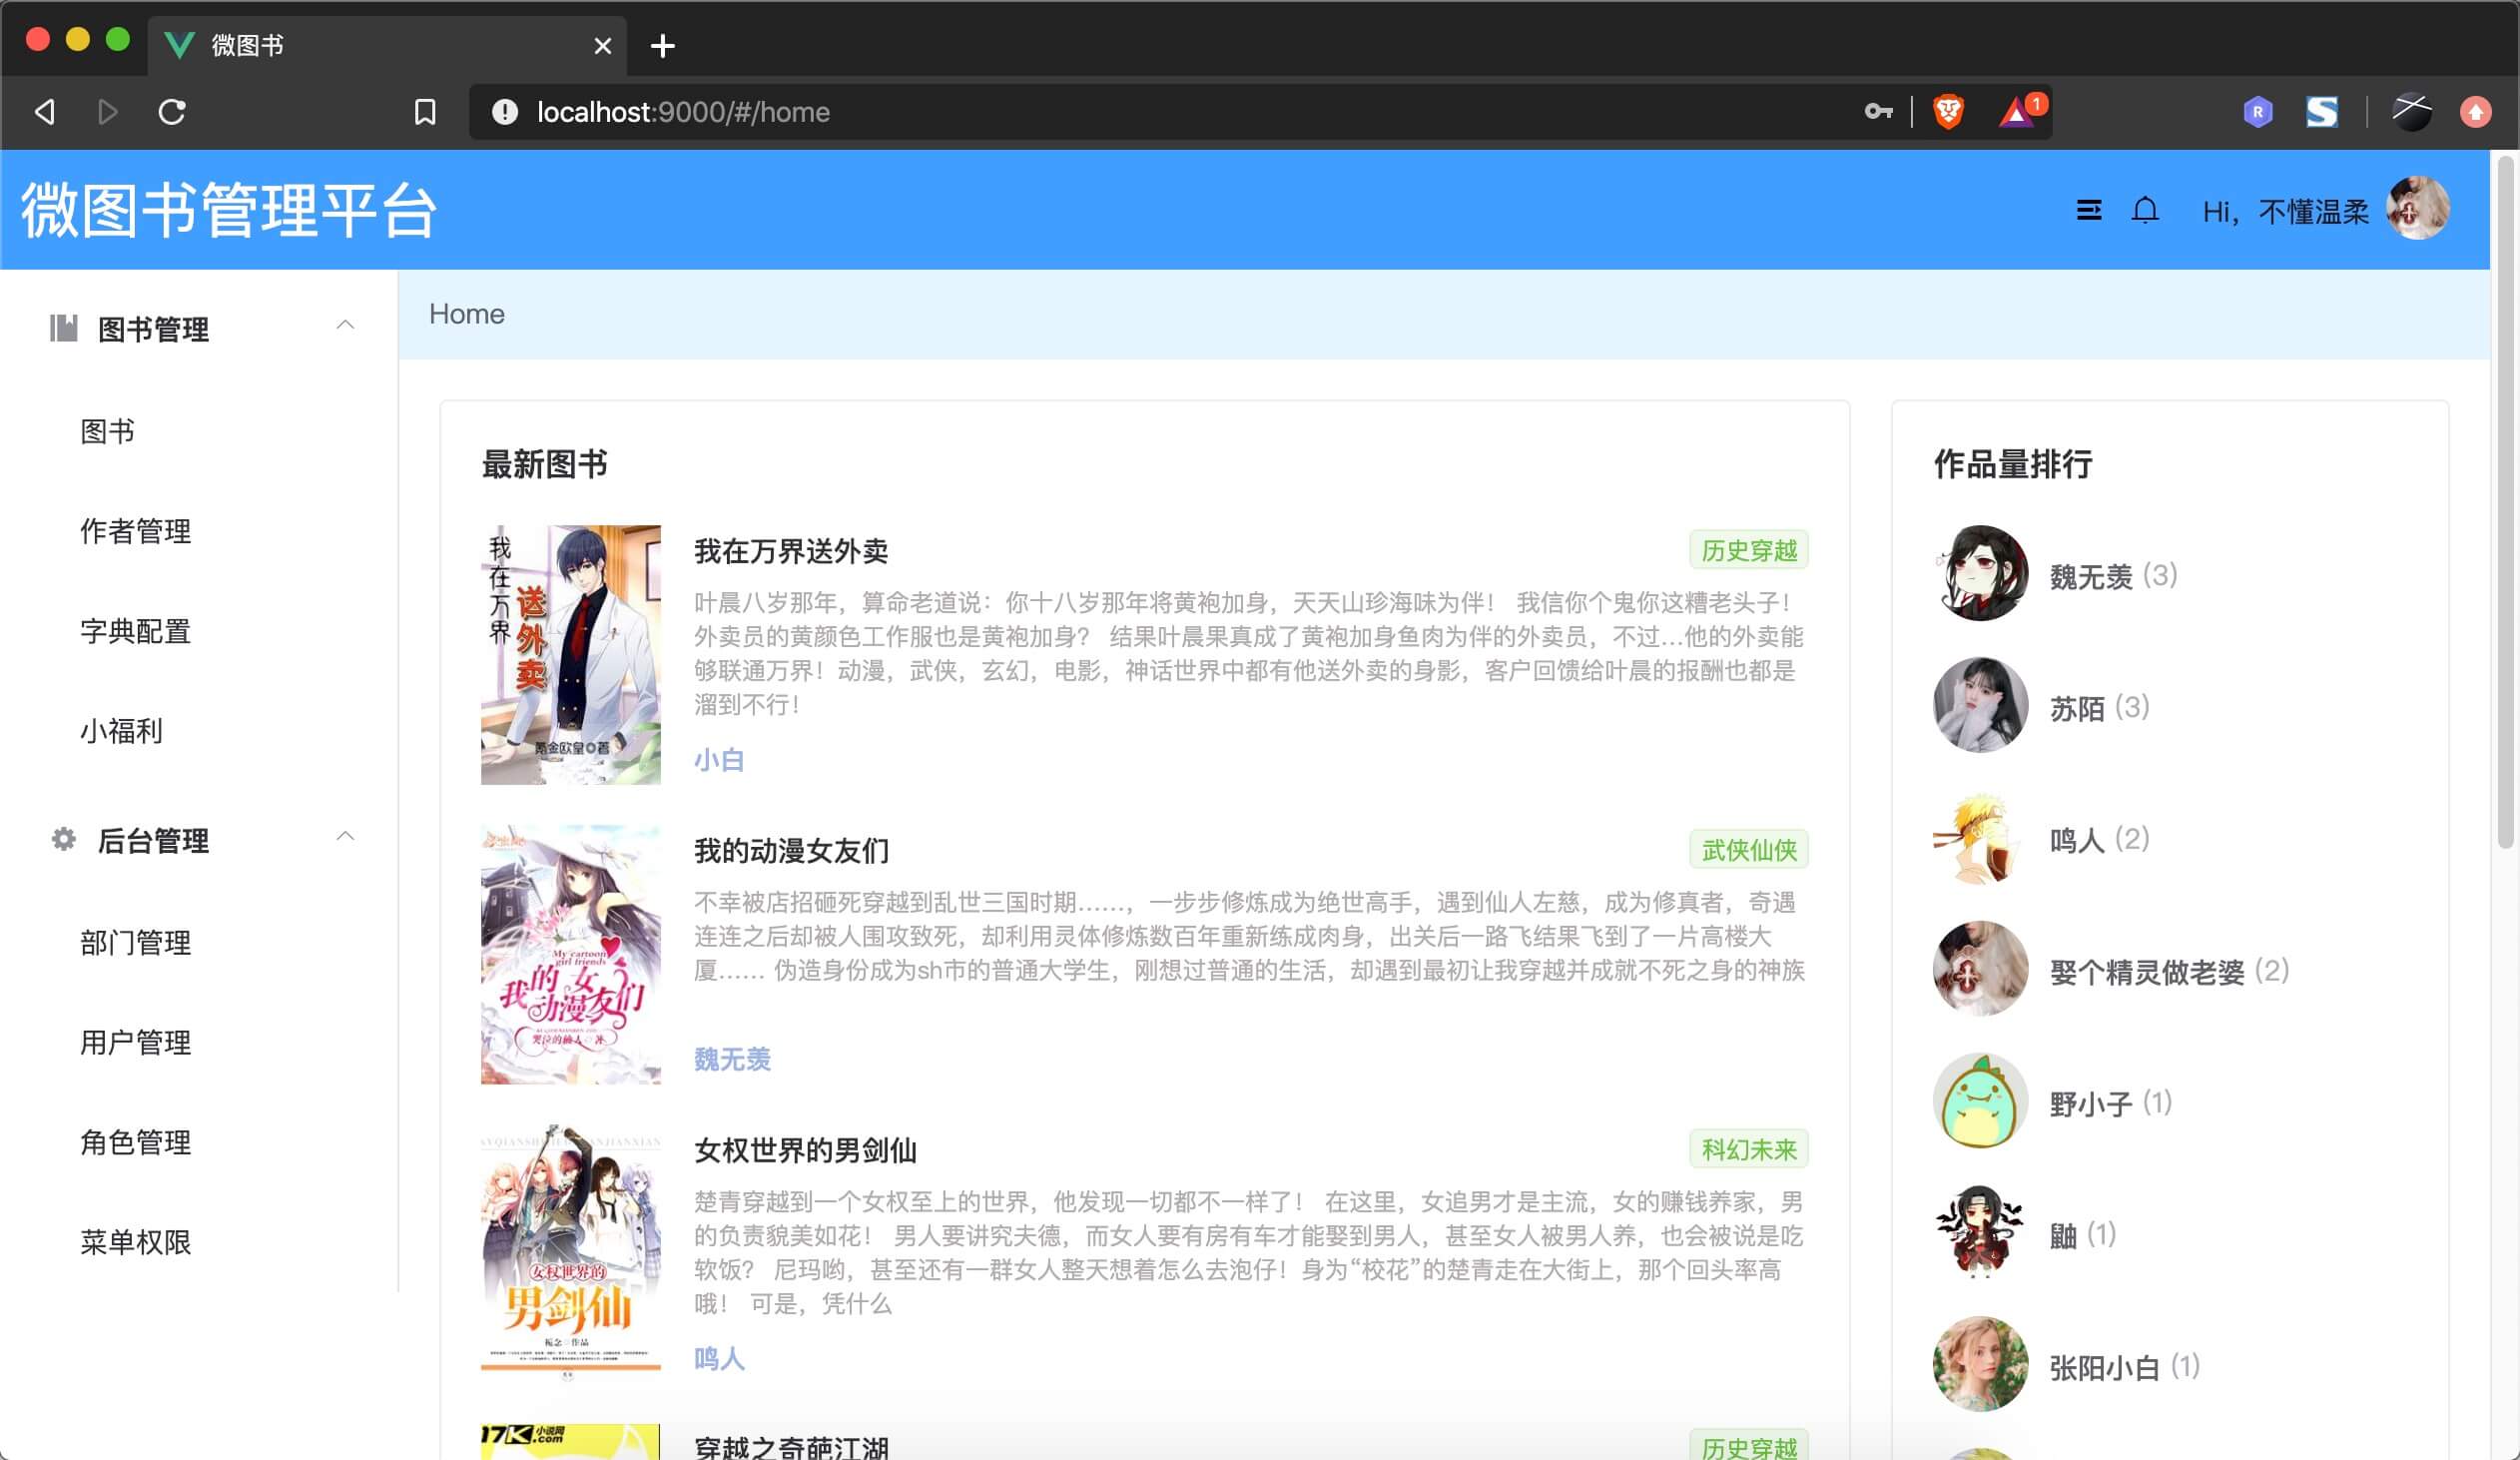Click author link 魏无羡 under book
This screenshot has width=2520, height=1460.
tap(732, 1059)
